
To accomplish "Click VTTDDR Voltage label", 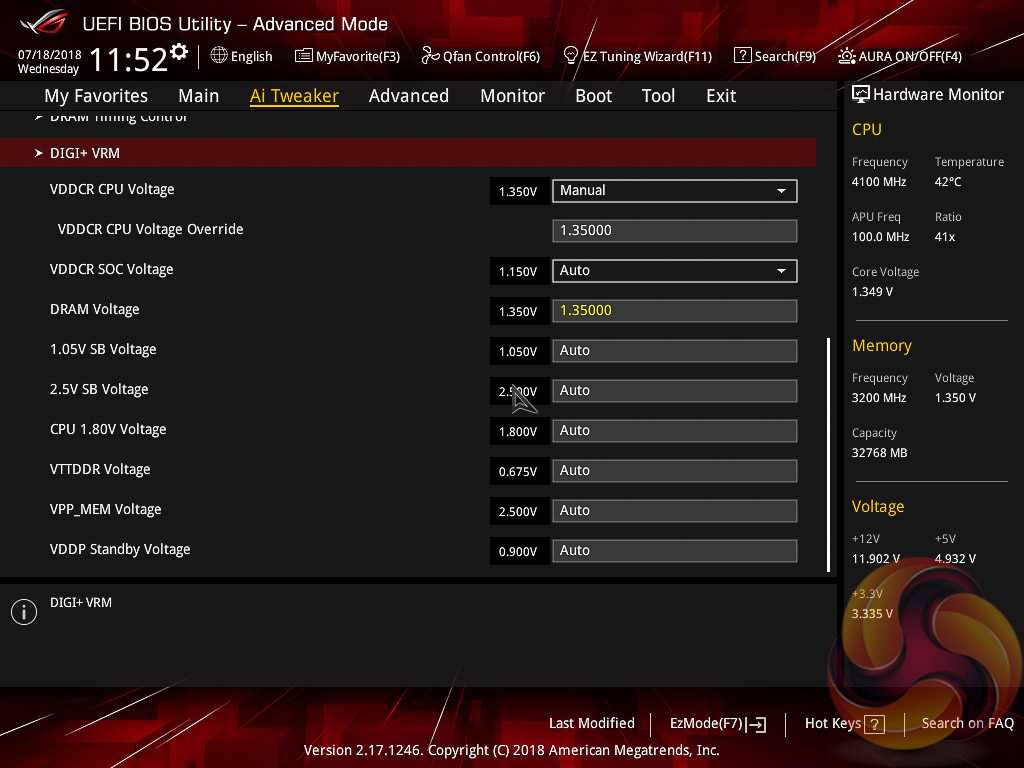I will (x=100, y=469).
